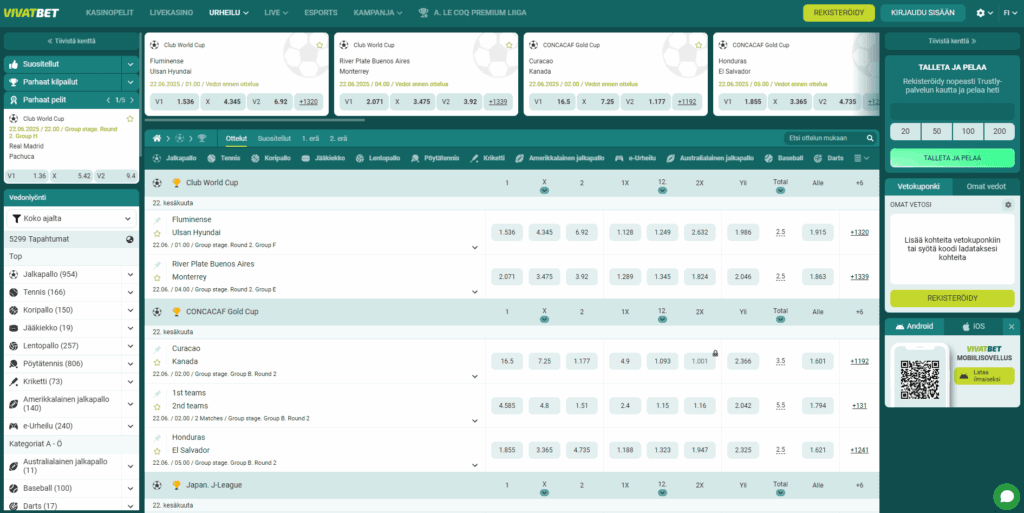The height and width of the screenshot is (513, 1024).
Task: Click the home icon in breadcrumb
Action: tap(157, 138)
